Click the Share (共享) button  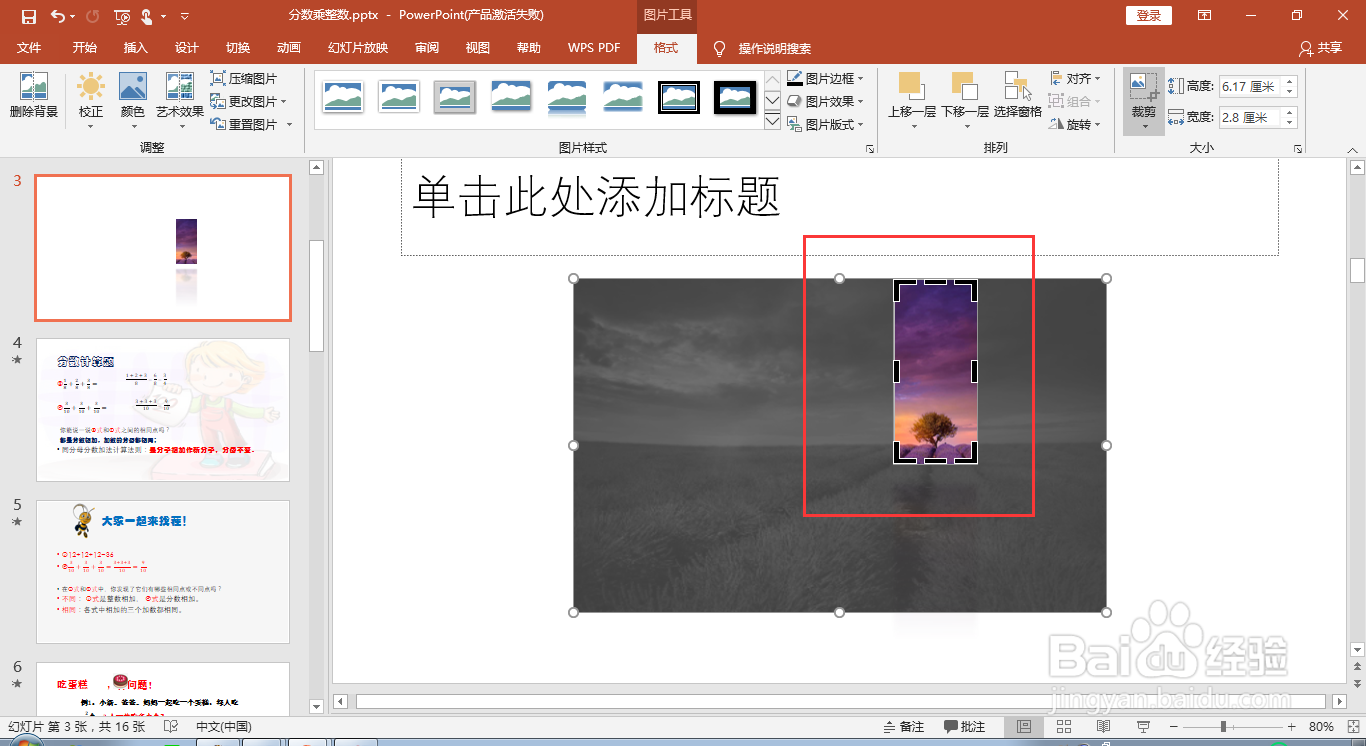point(1320,48)
